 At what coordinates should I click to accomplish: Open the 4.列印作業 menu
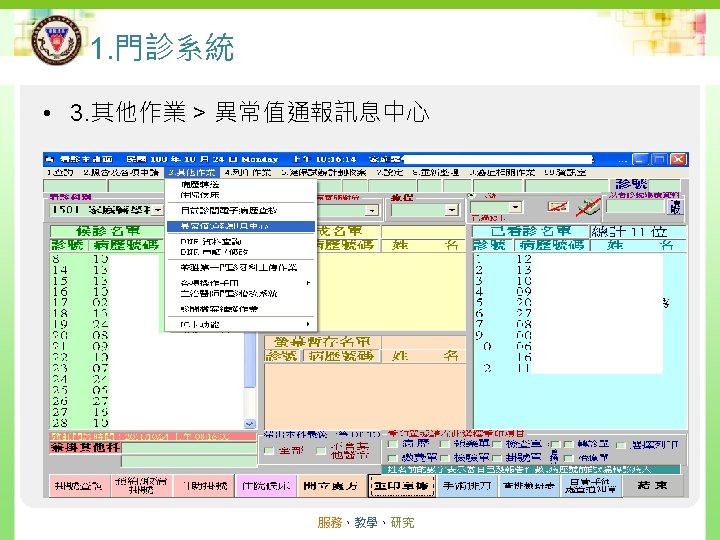coord(248,173)
